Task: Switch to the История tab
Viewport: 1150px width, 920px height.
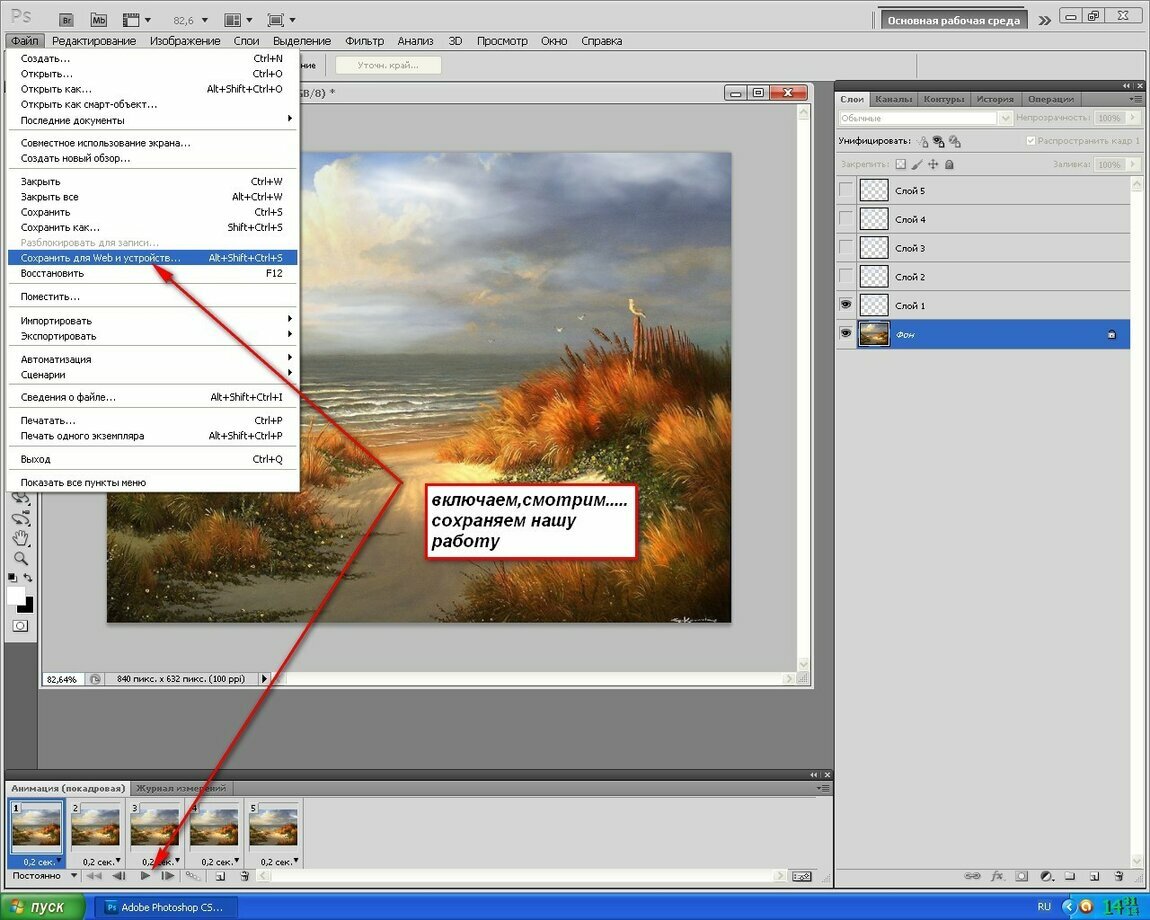Action: click(x=995, y=99)
